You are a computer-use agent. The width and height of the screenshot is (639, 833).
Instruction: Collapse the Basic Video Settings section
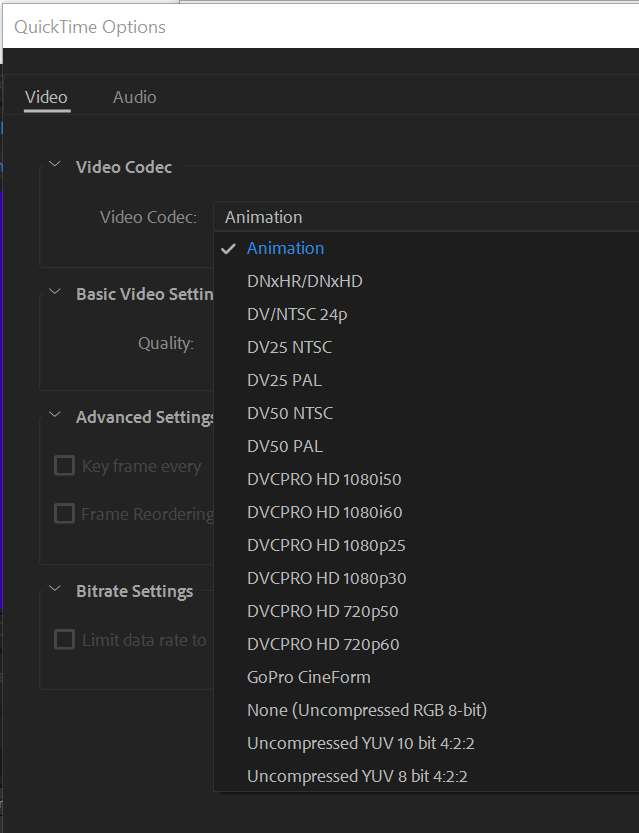[x=55, y=292]
